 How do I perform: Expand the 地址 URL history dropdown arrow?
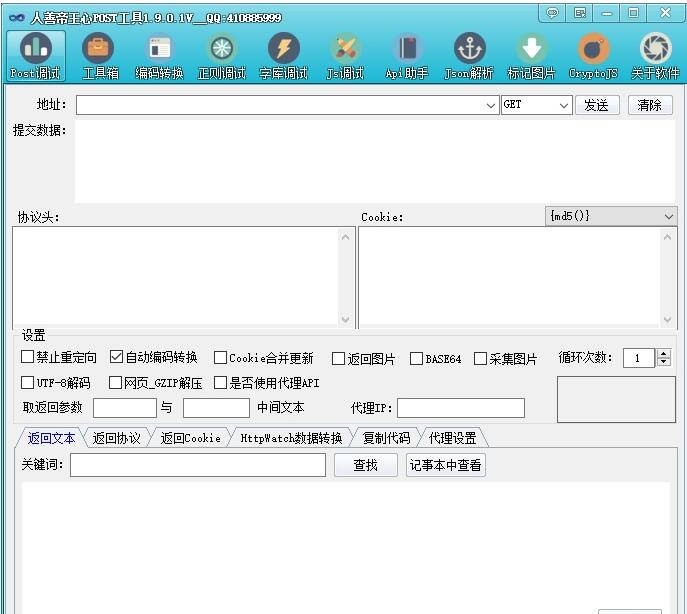tap(491, 105)
